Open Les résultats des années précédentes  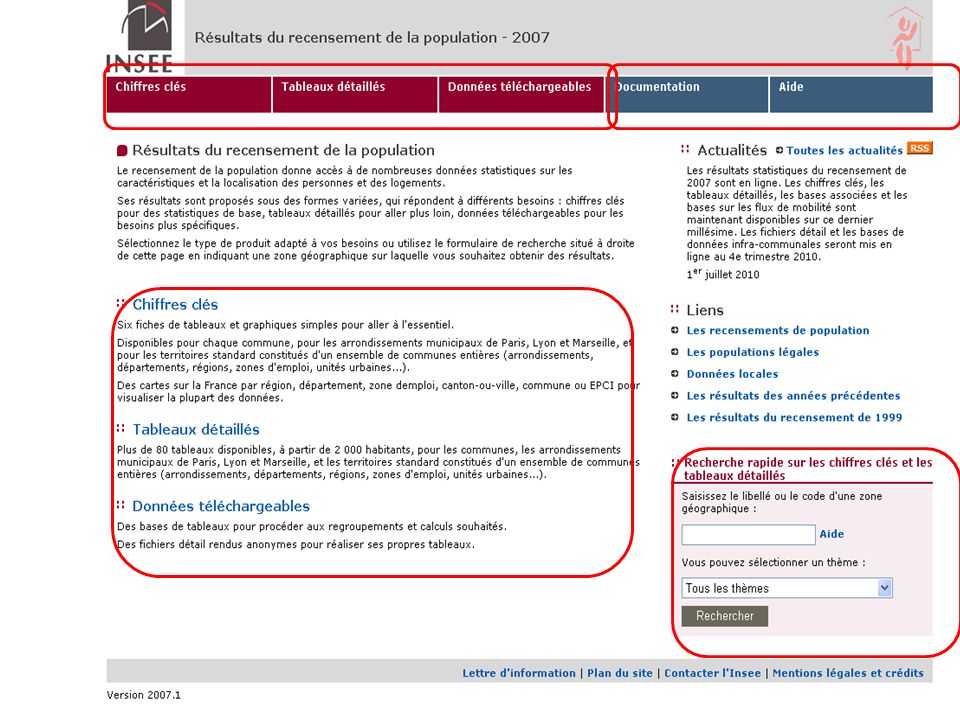point(793,396)
